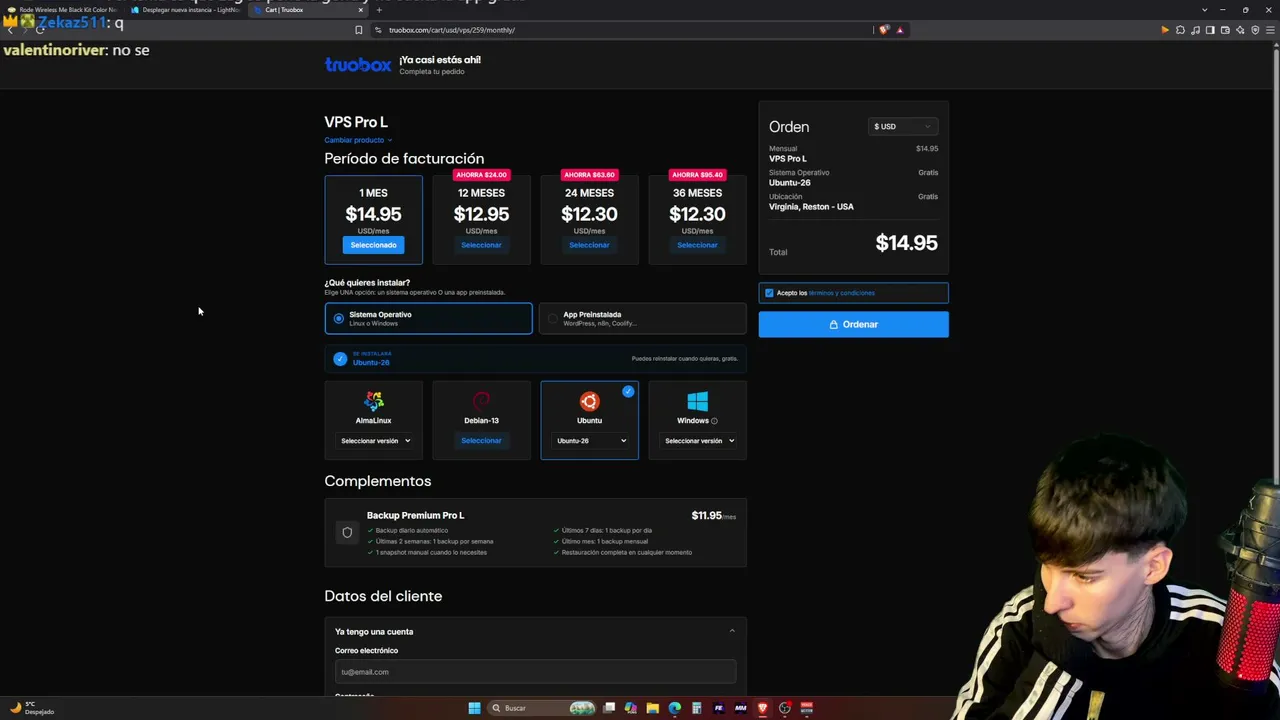Click Seleccionar on the Debian-13 card

pos(481,441)
